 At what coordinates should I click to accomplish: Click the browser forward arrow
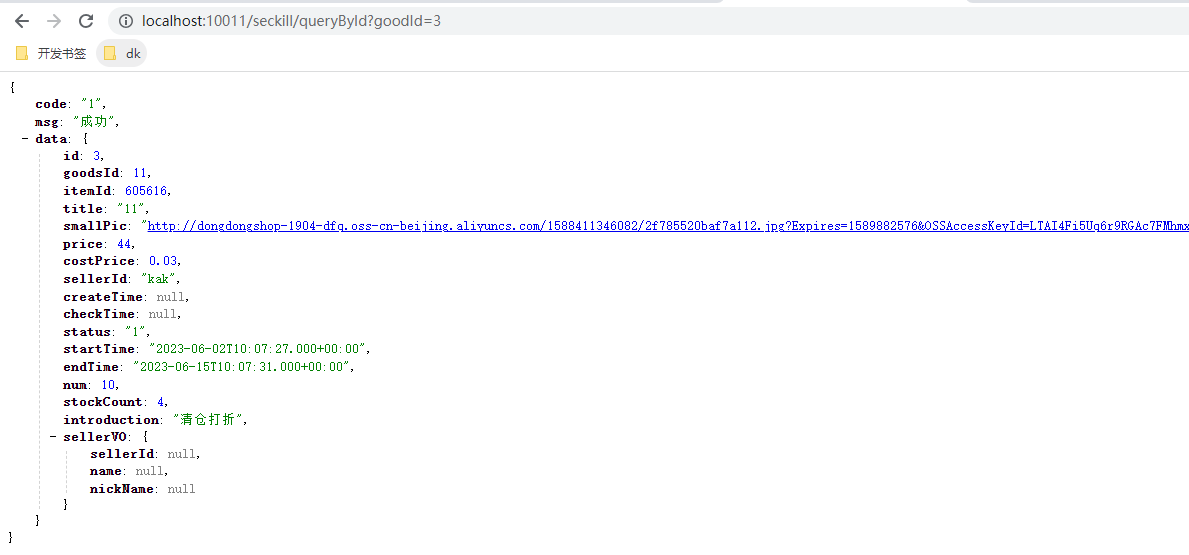tap(54, 21)
